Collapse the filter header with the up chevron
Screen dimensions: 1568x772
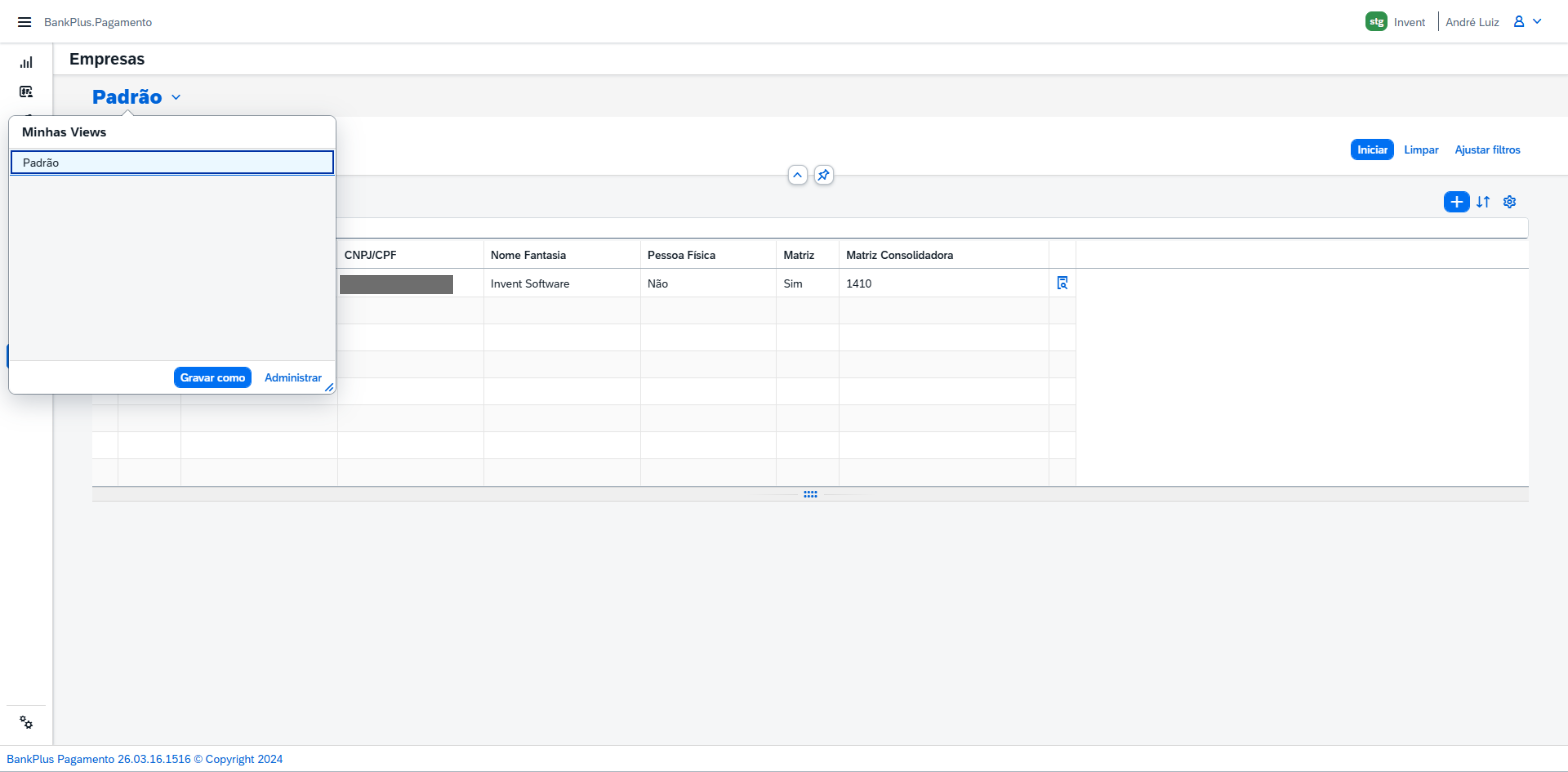797,175
